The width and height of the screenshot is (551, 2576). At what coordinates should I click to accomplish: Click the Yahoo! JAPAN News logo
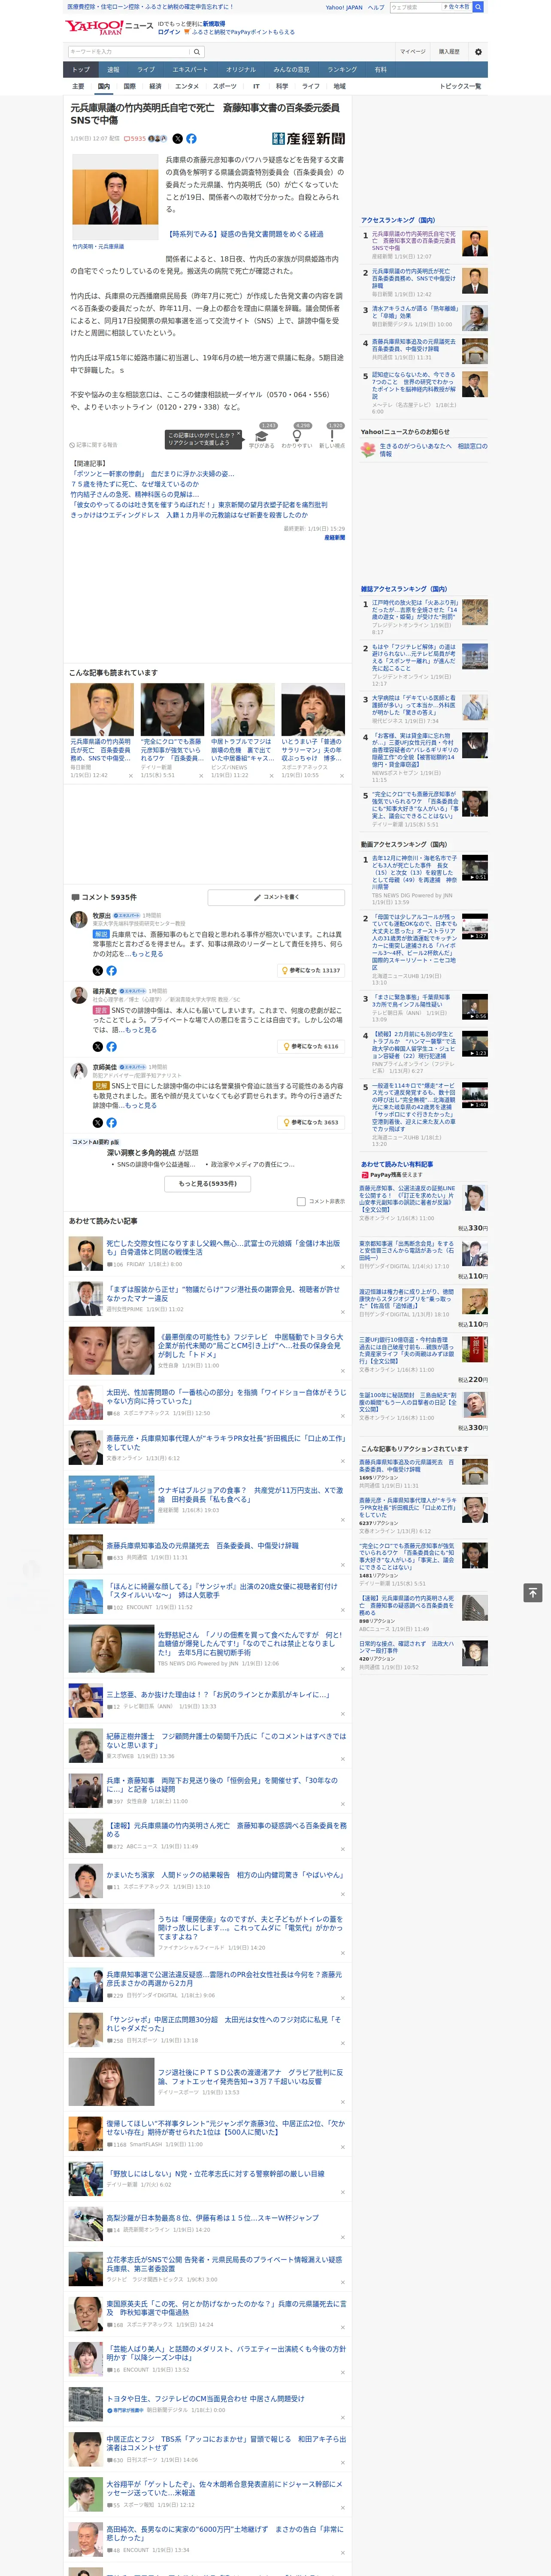click(108, 27)
